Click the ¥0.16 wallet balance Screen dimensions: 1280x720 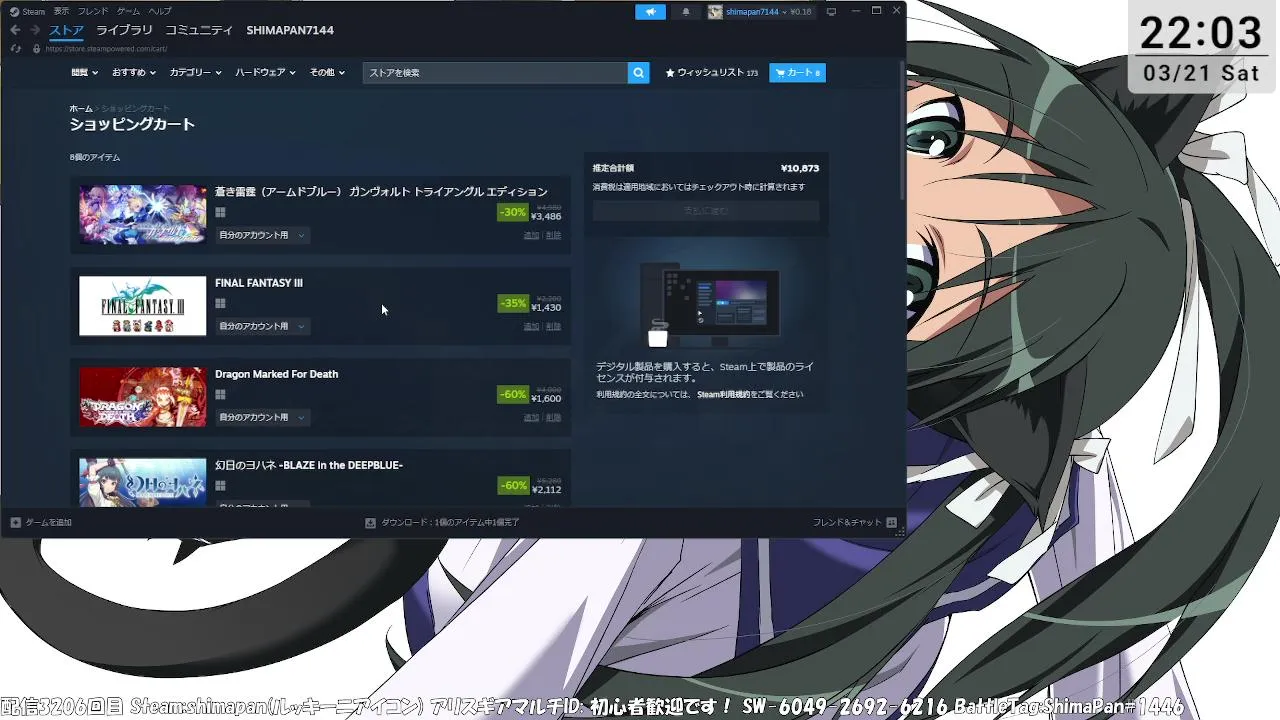click(x=801, y=12)
